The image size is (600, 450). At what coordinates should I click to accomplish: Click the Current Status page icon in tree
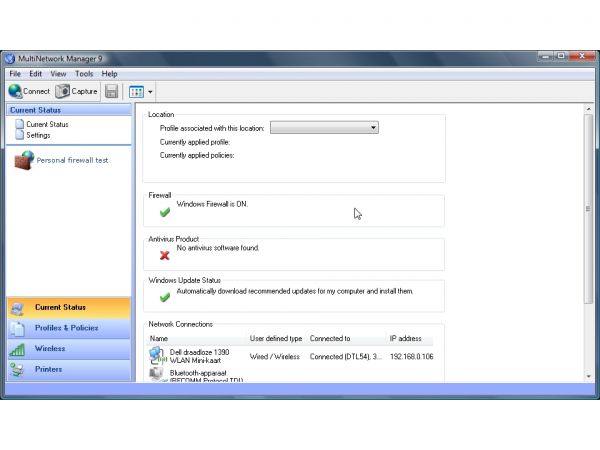(x=20, y=124)
